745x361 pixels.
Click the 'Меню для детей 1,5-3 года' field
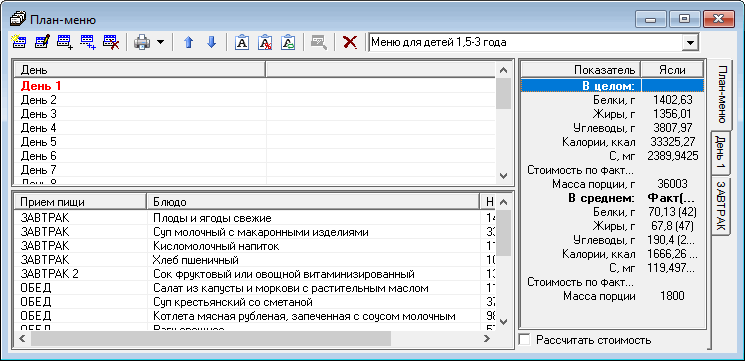tap(525, 42)
